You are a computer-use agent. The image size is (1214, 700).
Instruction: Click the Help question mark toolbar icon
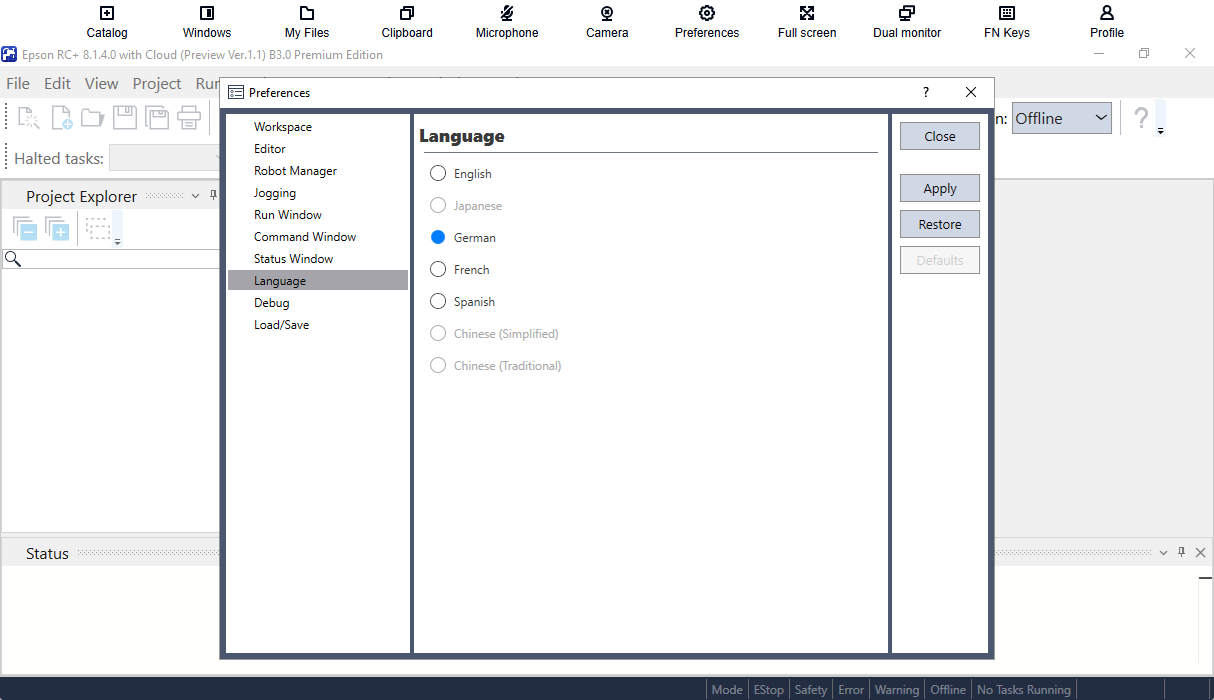tap(1141, 118)
